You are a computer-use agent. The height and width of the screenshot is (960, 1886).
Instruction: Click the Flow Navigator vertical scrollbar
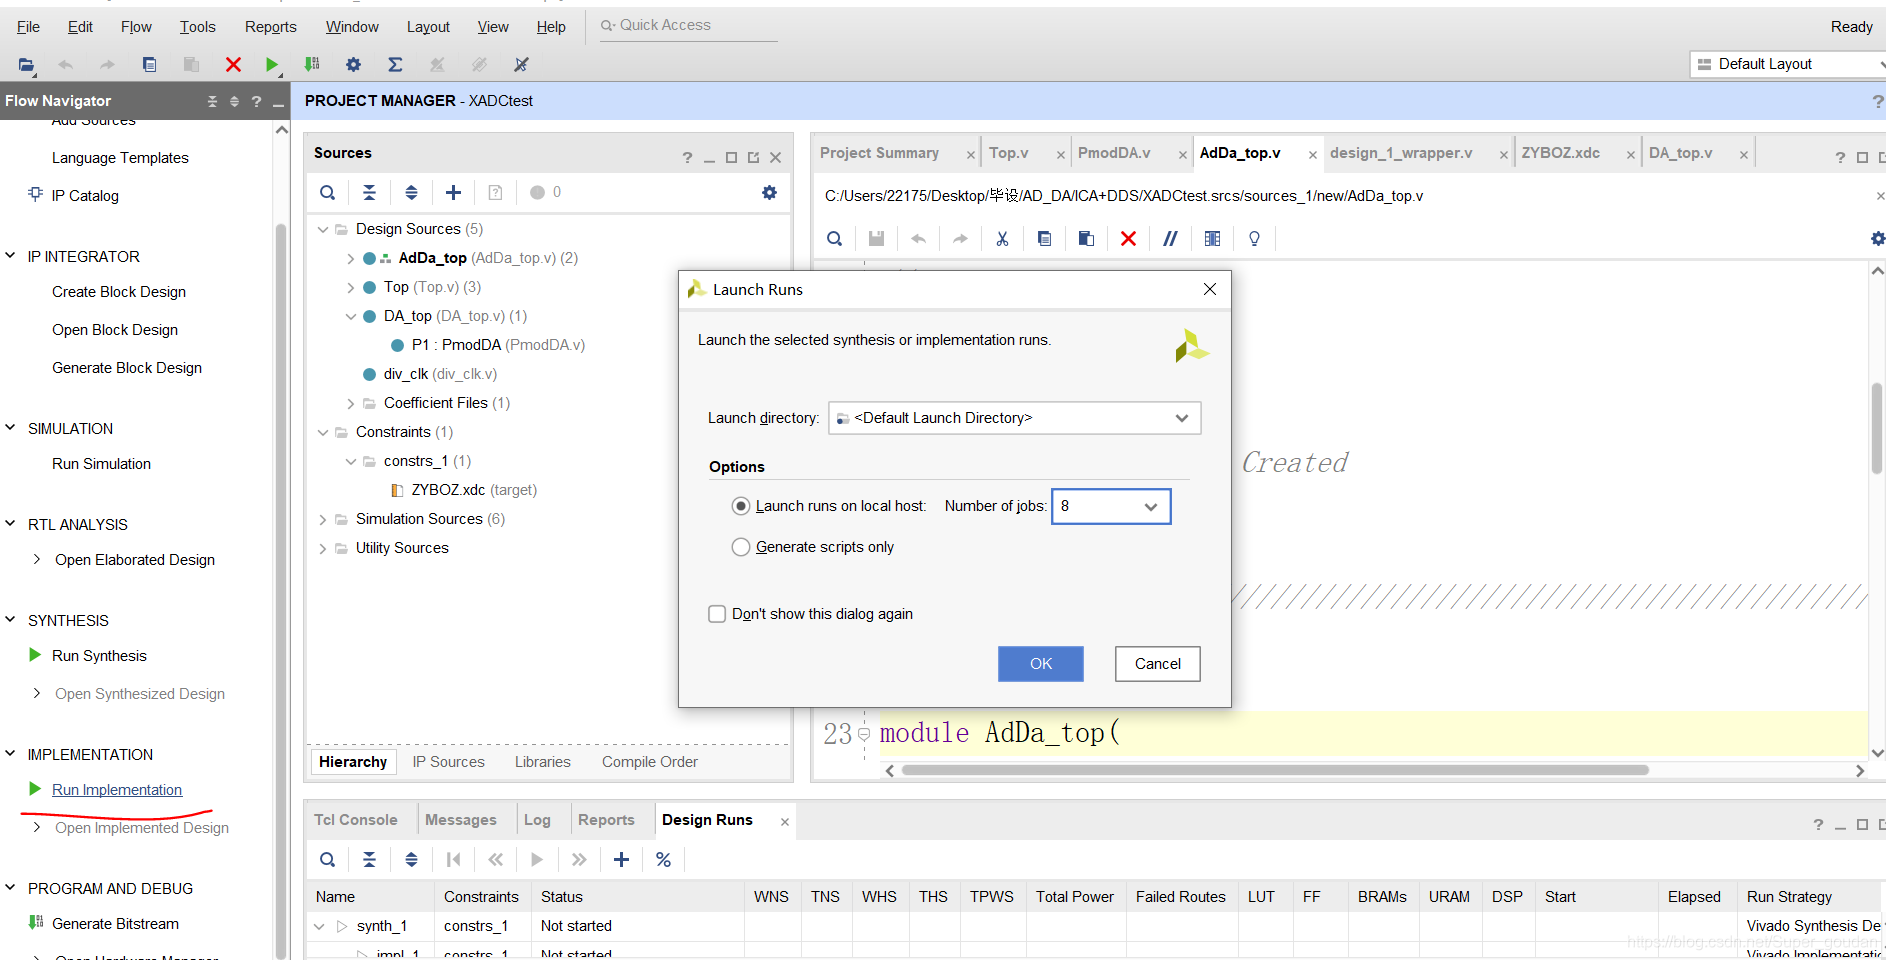click(x=281, y=590)
